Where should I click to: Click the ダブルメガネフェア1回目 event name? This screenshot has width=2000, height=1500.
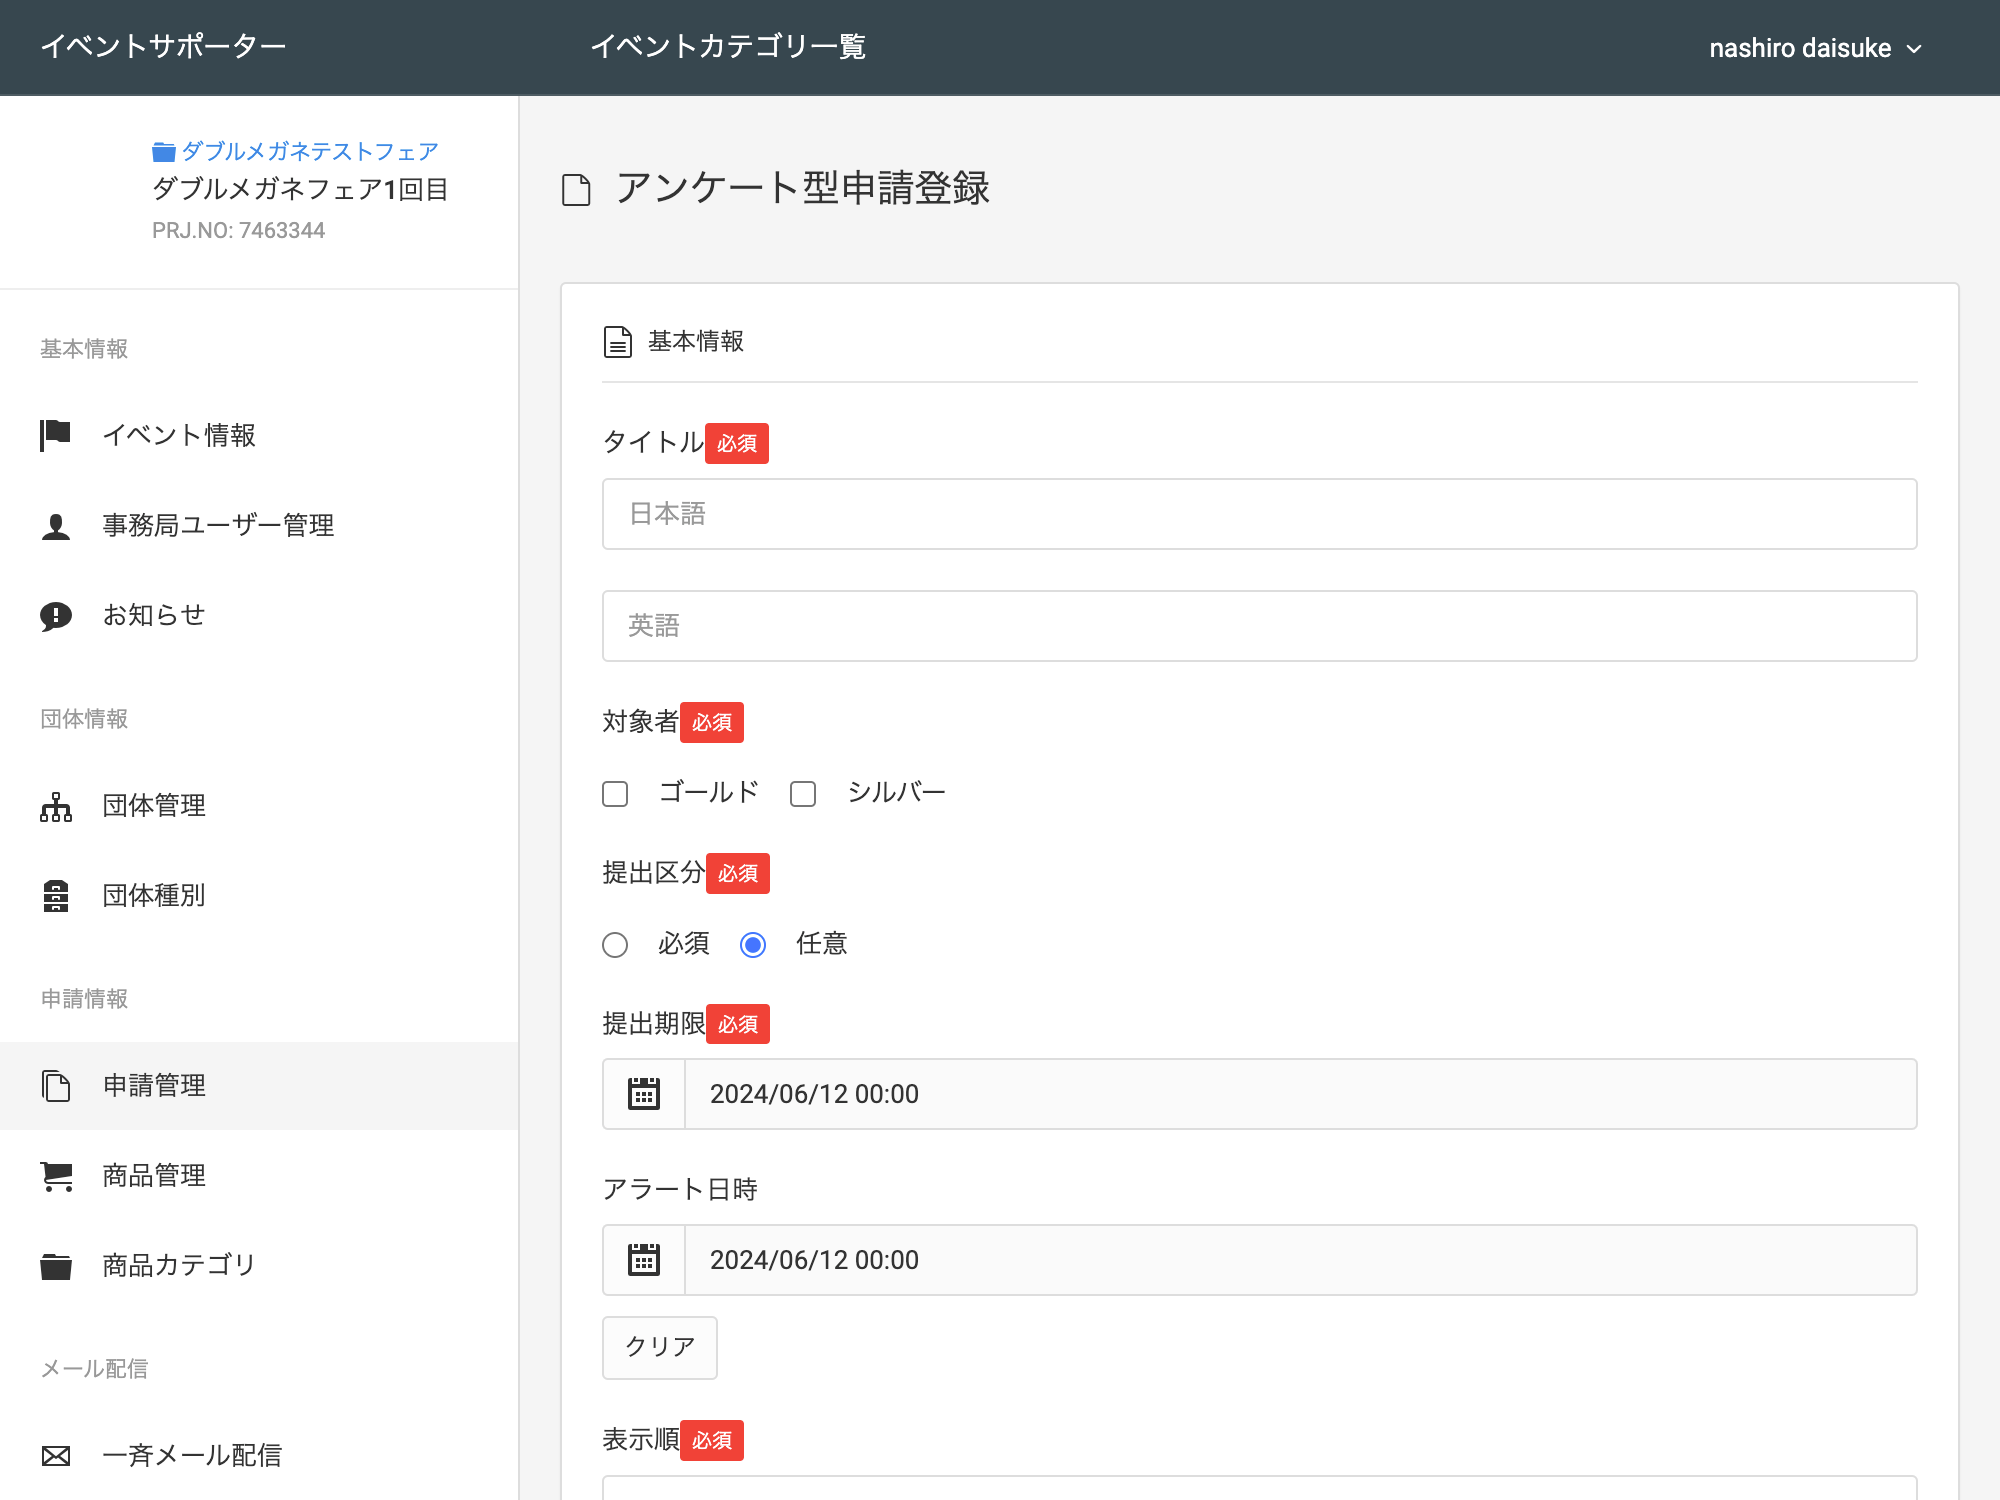[x=300, y=189]
